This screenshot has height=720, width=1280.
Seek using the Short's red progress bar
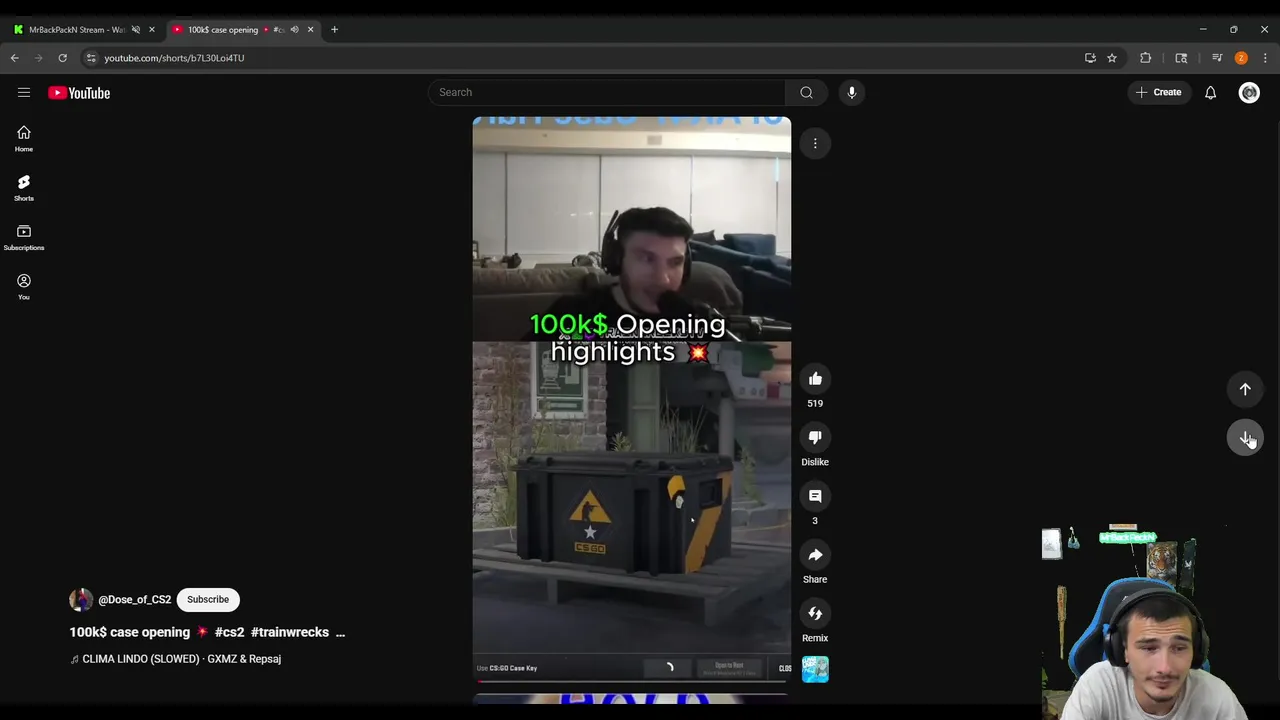(x=632, y=681)
